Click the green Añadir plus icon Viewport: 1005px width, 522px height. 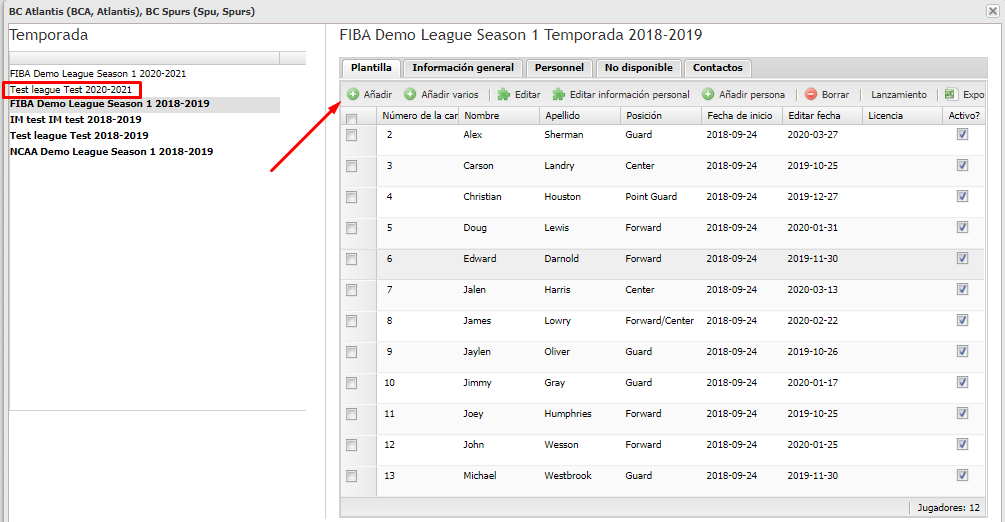[353, 94]
